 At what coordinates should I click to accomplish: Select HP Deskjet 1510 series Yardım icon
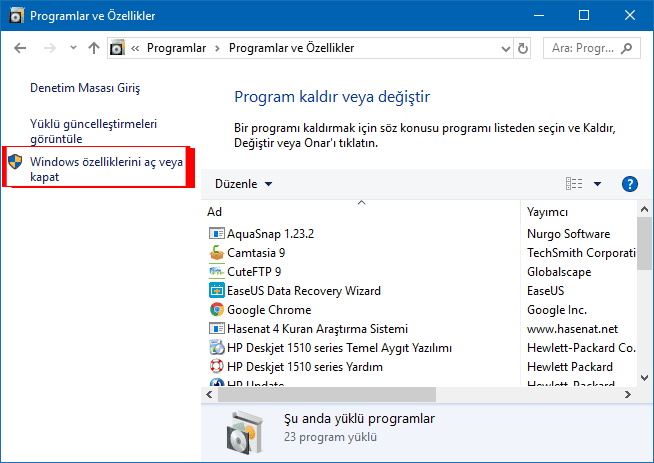coord(217,366)
